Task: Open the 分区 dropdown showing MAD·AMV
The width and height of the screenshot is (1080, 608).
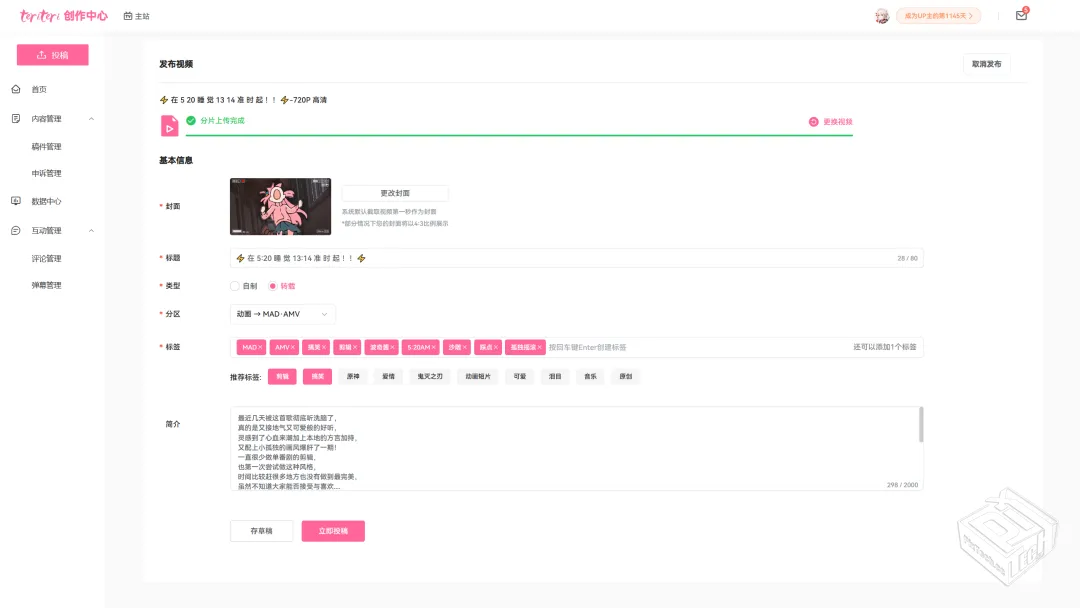Action: pyautogui.click(x=282, y=314)
